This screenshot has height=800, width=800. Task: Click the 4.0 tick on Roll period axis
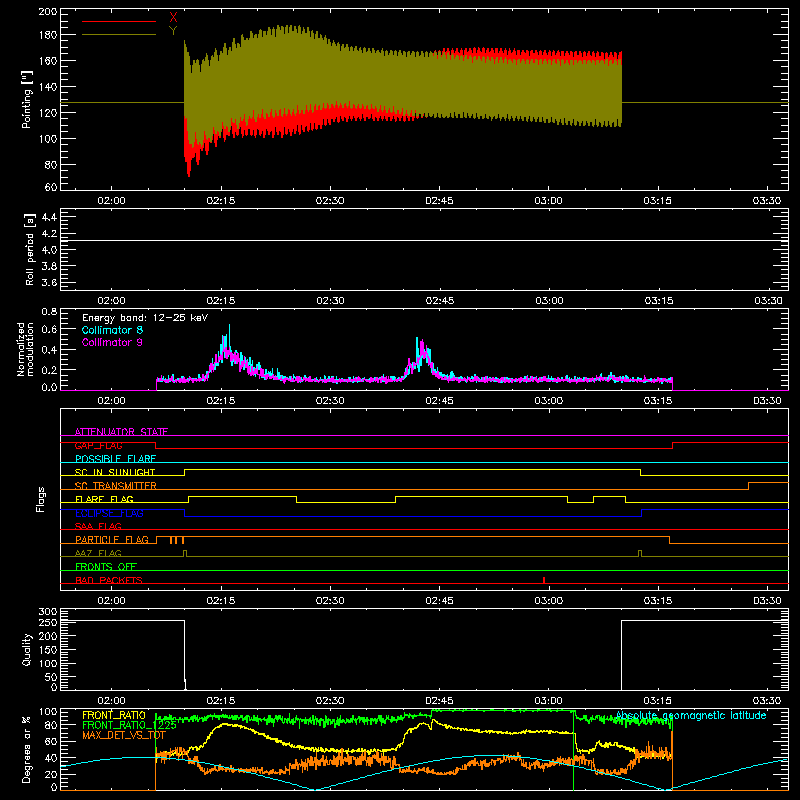[49, 250]
